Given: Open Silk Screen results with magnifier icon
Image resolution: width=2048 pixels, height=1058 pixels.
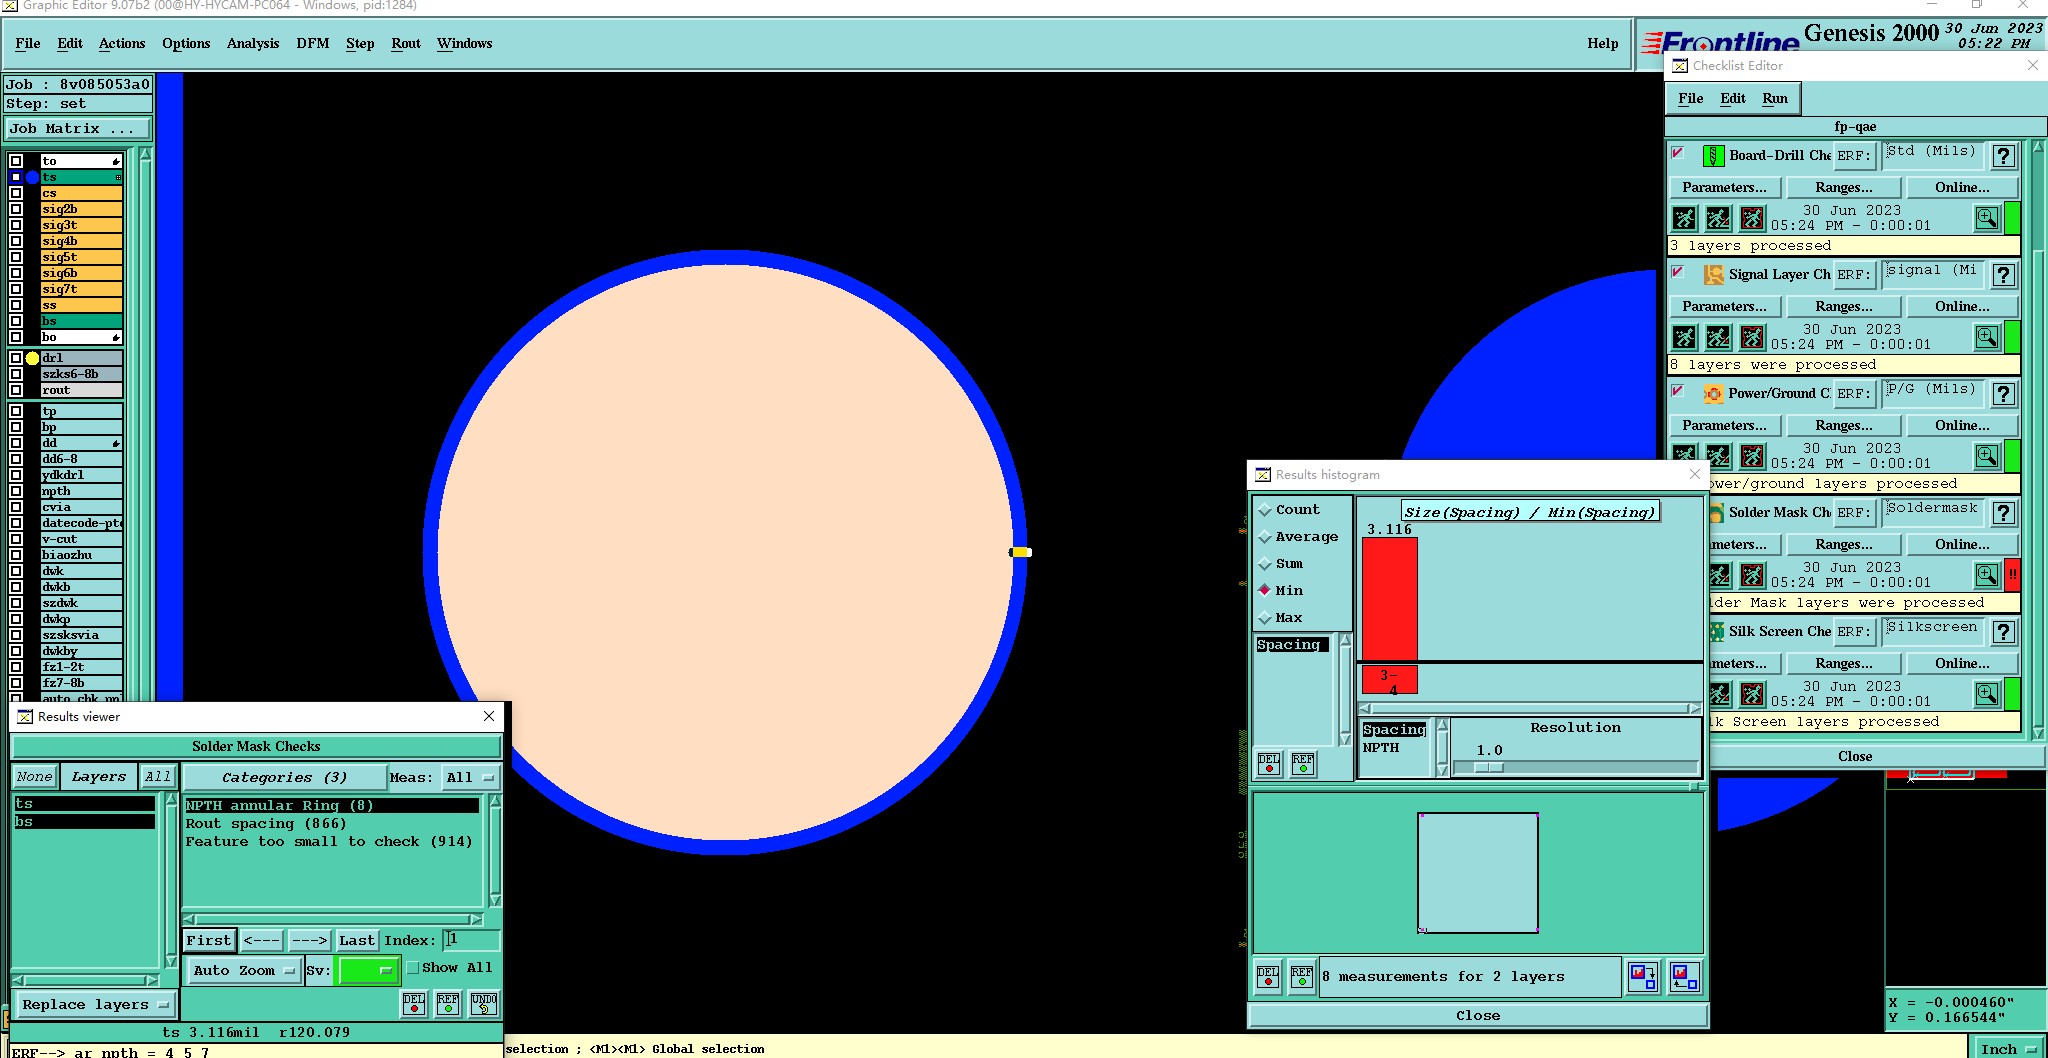Looking at the screenshot, I should 1987,694.
